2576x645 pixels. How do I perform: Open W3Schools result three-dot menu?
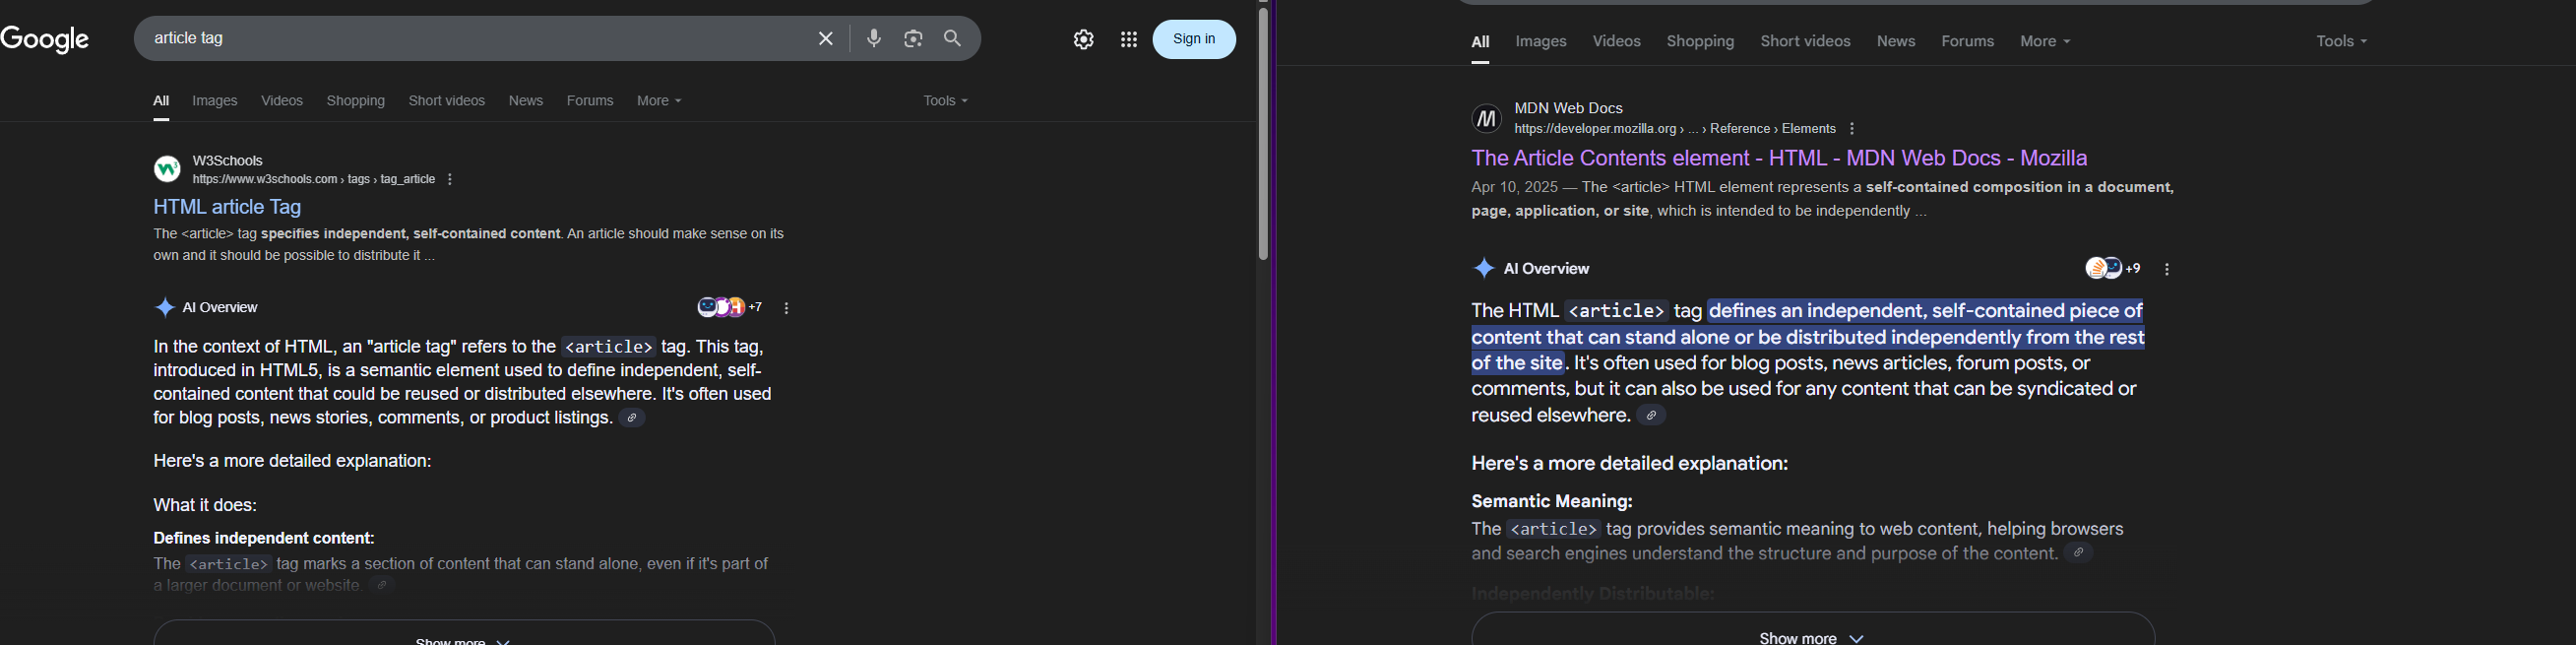coord(450,180)
